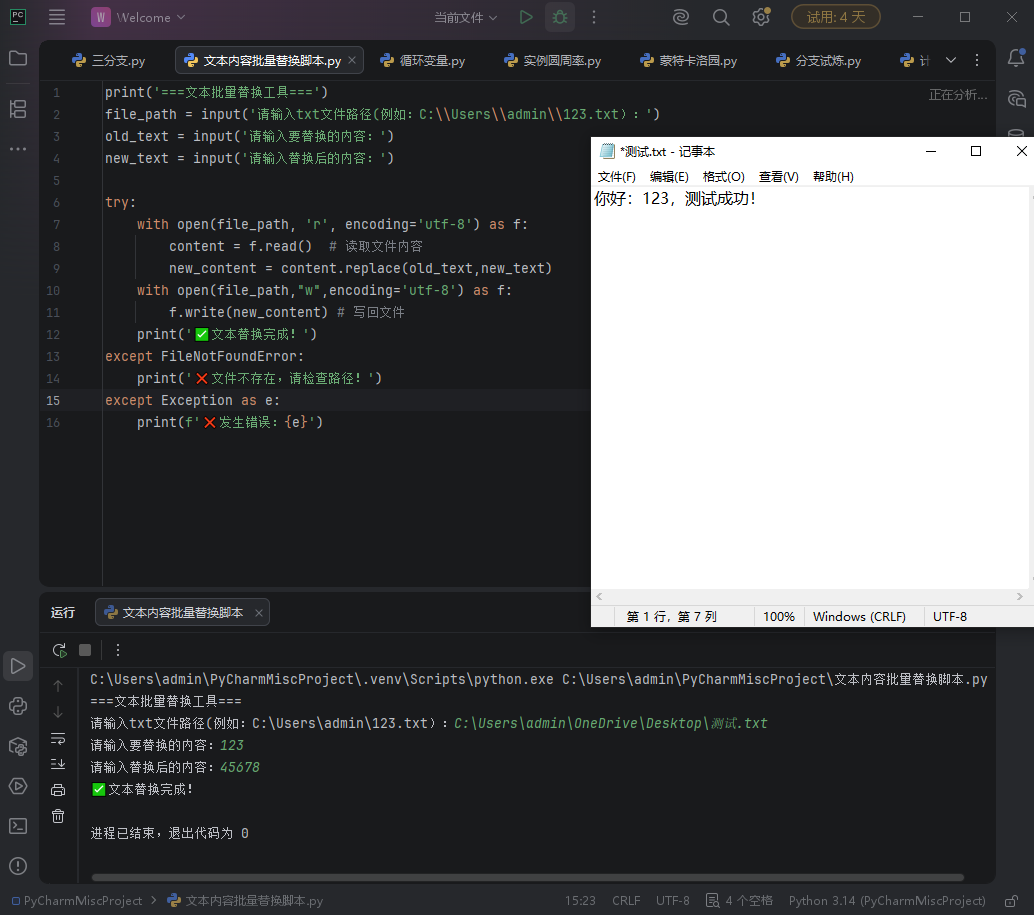
Task: Show more tool windows ellipsis in left sidebar
Action: click(18, 149)
